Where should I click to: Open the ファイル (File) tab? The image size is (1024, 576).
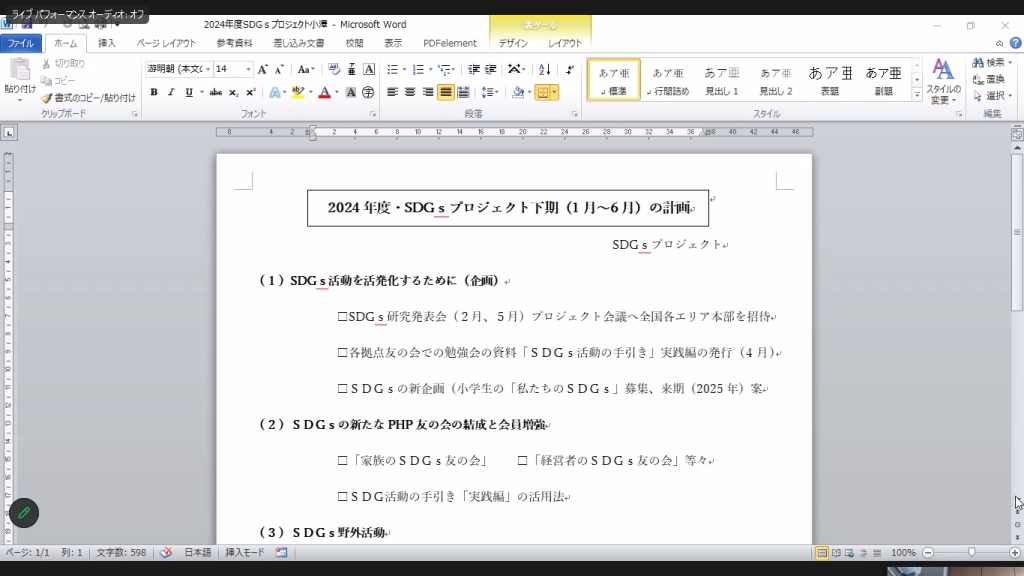click(21, 43)
